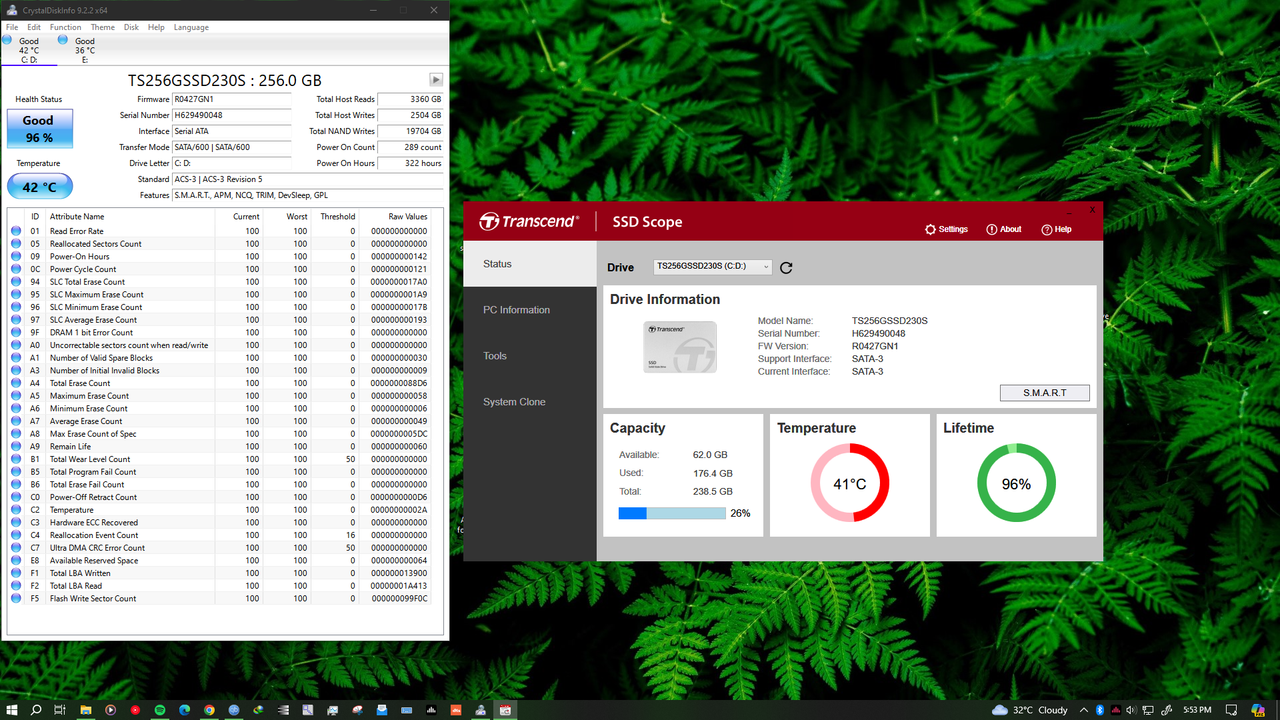This screenshot has width=1280, height=720.
Task: Open Disk menu in CrystalDiskInfo
Action: [x=131, y=27]
